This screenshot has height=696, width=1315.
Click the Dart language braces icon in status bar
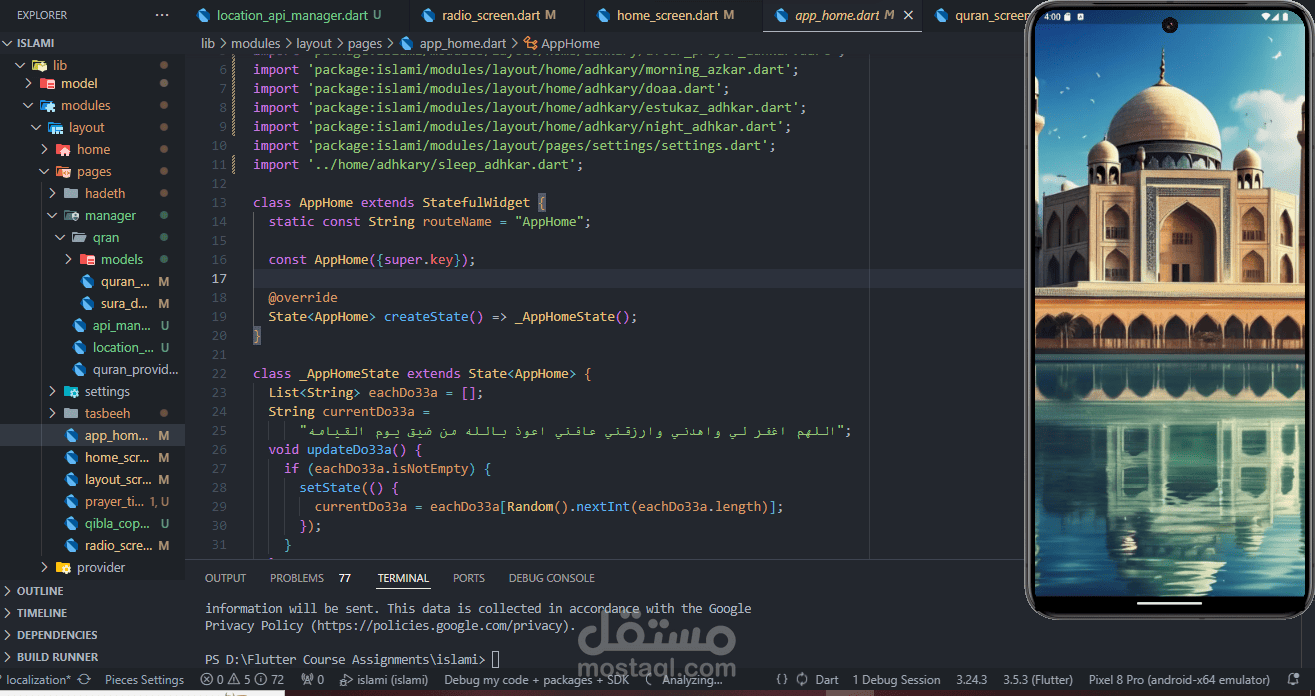point(782,680)
